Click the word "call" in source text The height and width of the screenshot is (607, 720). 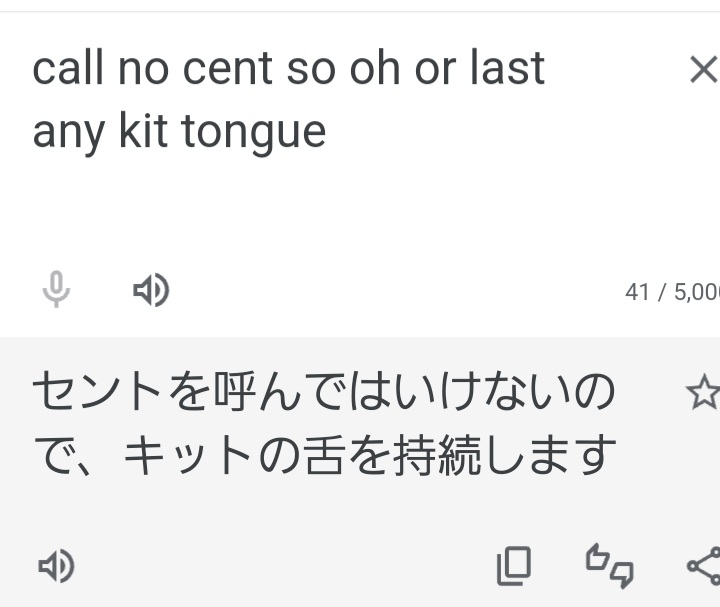(68, 69)
